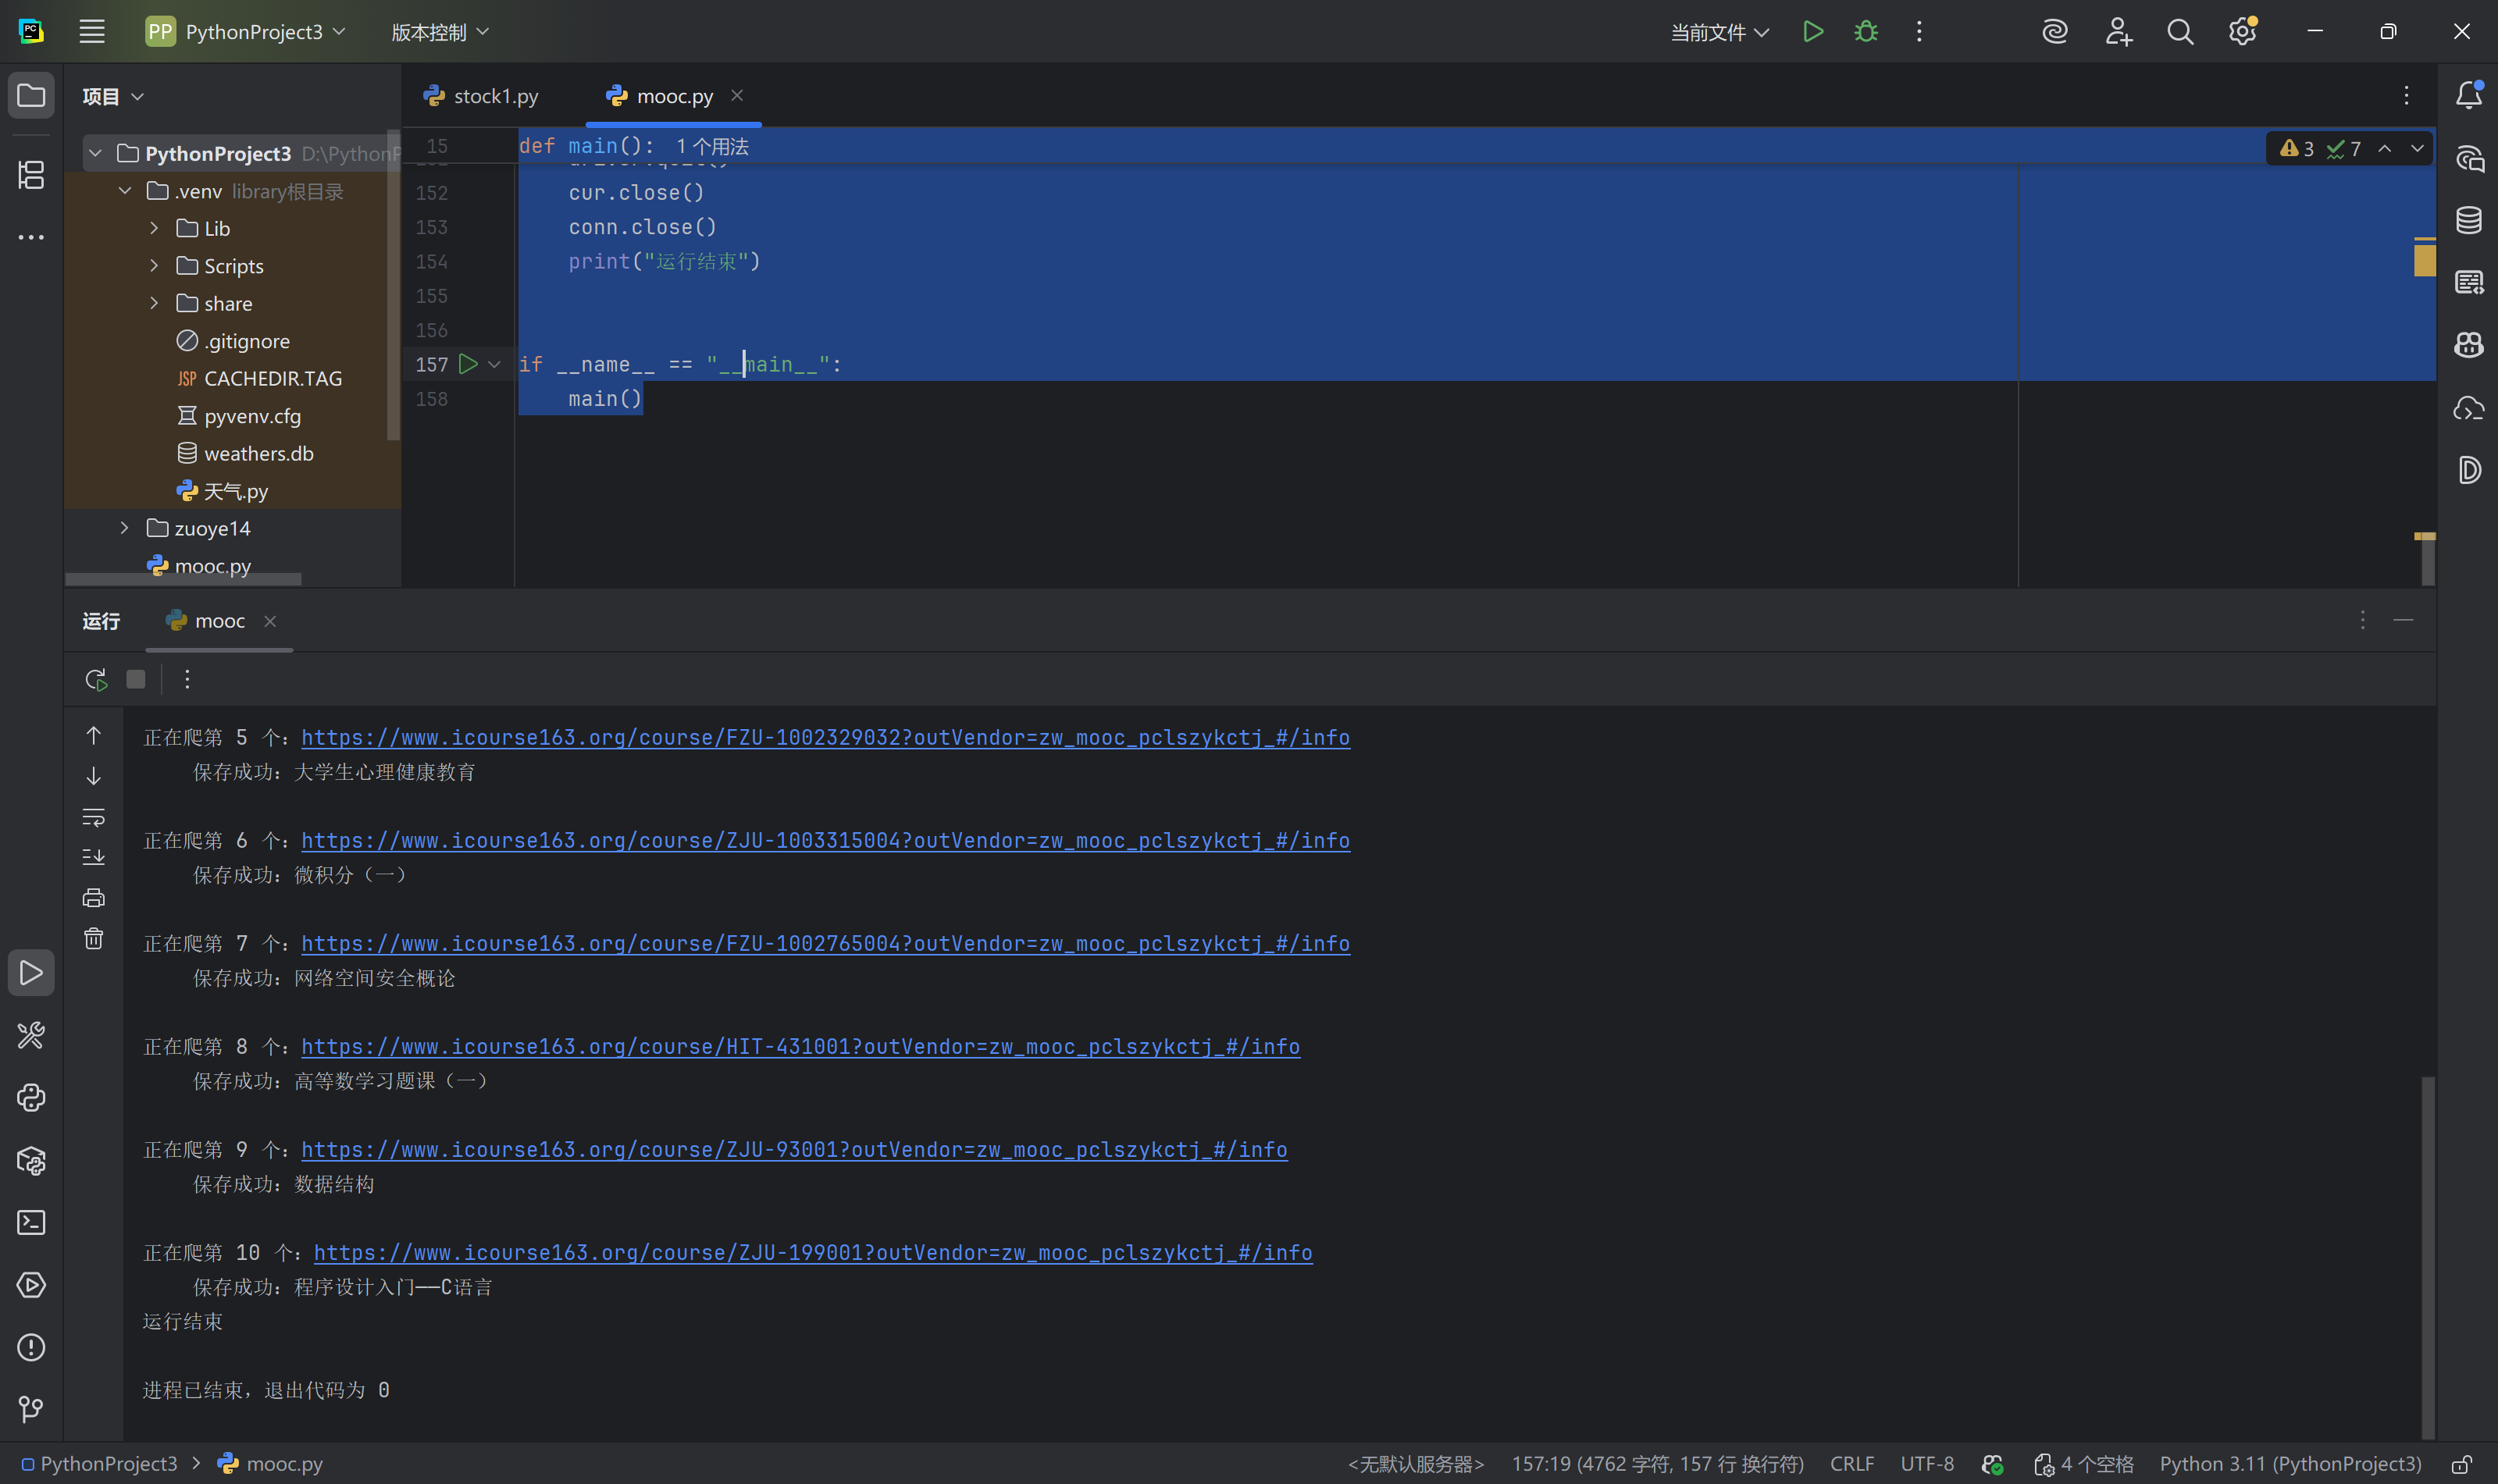Open the Notifications bell panel
The width and height of the screenshot is (2498, 1484).
[2468, 95]
